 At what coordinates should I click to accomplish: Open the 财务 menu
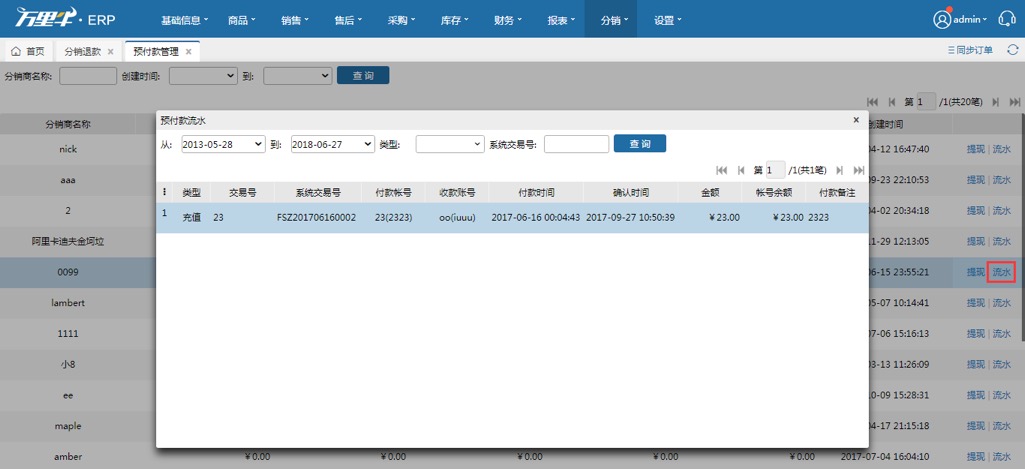(x=508, y=20)
